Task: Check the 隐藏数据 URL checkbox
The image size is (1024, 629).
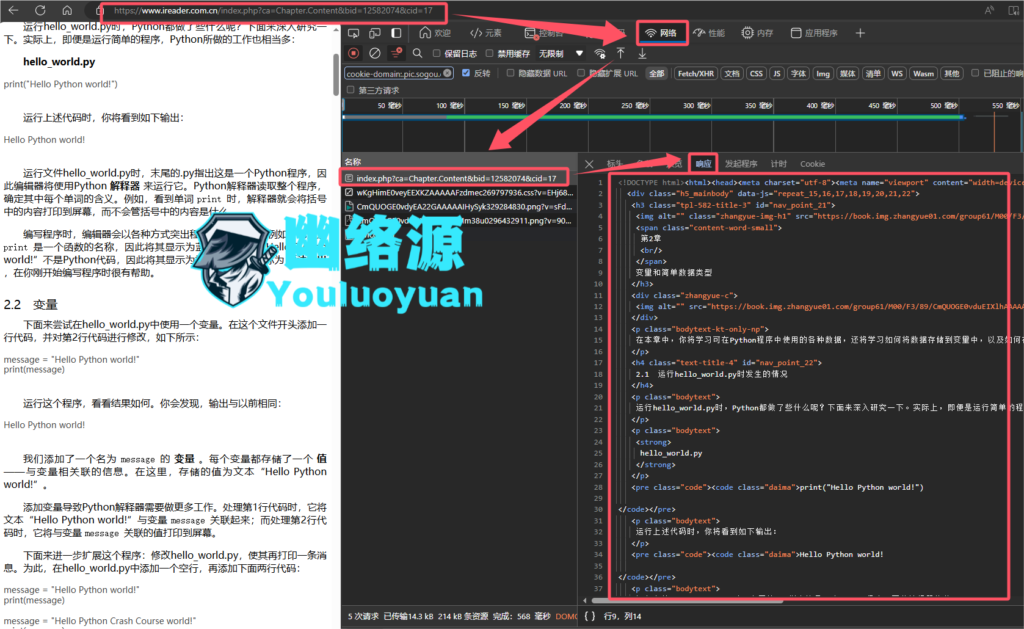Action: [510, 73]
